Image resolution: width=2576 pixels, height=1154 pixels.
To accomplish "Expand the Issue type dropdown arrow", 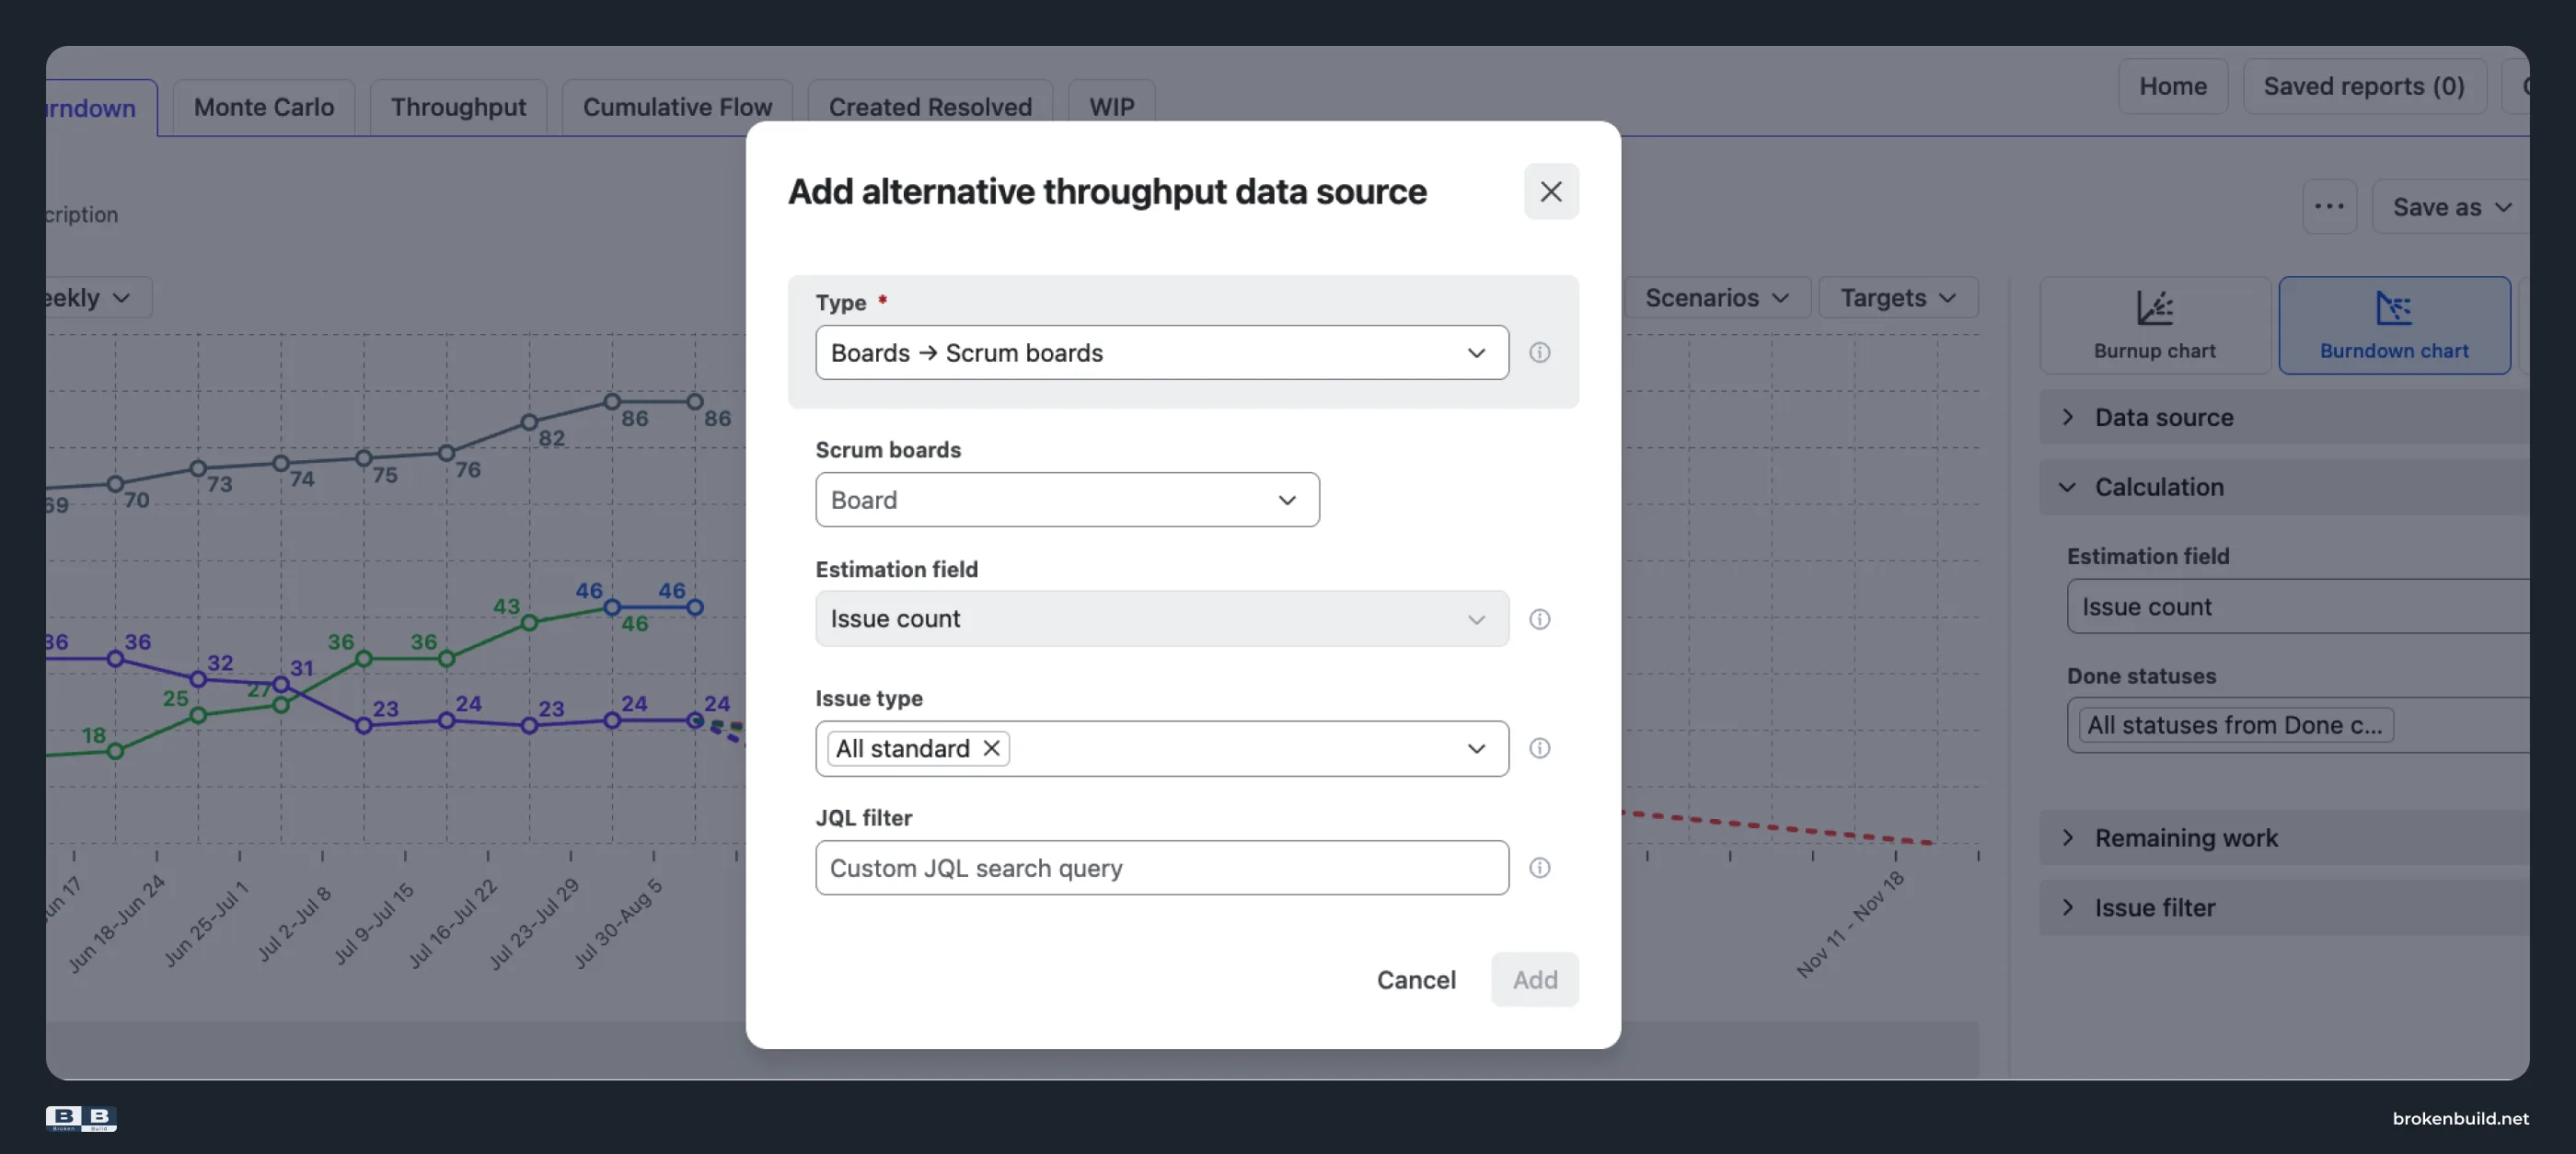I will [1476, 748].
